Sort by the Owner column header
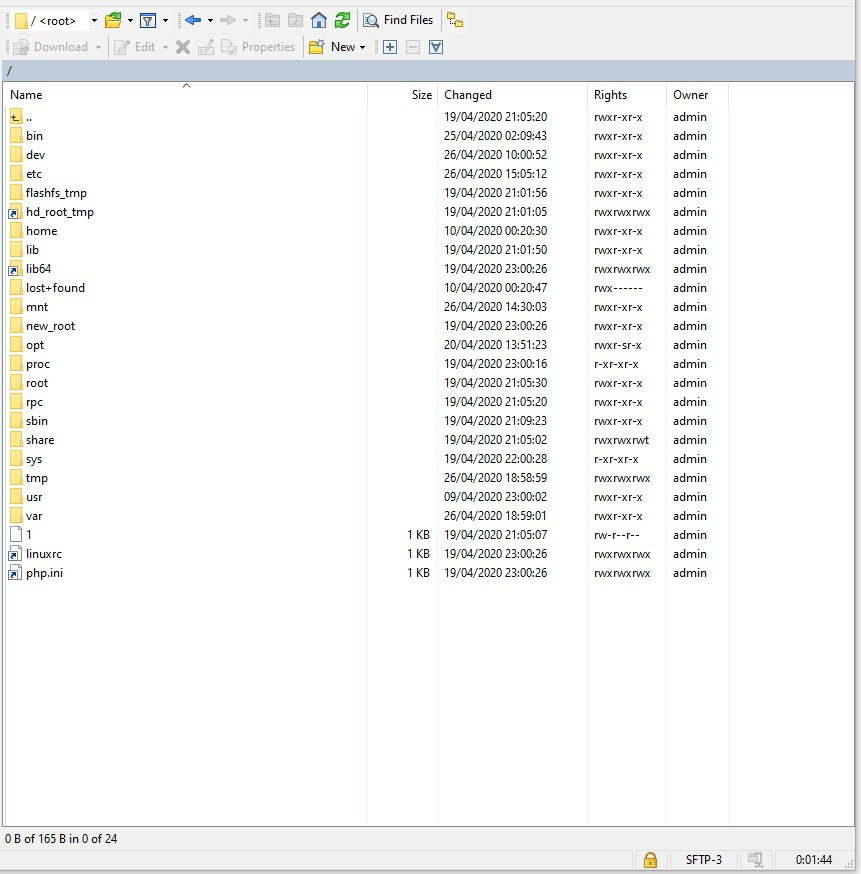 tap(698, 94)
